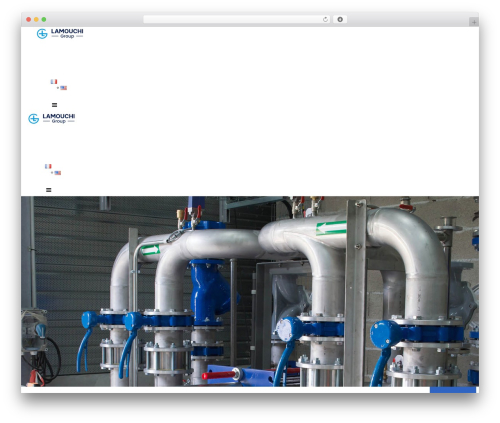Click the browser download indicator button

340,20
